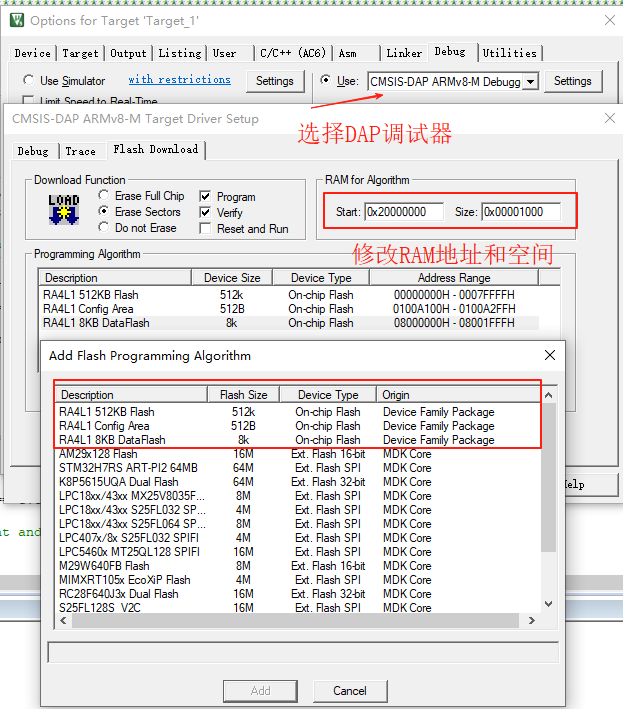The image size is (623, 709).
Task: Click Device Size column header
Action: [232, 278]
